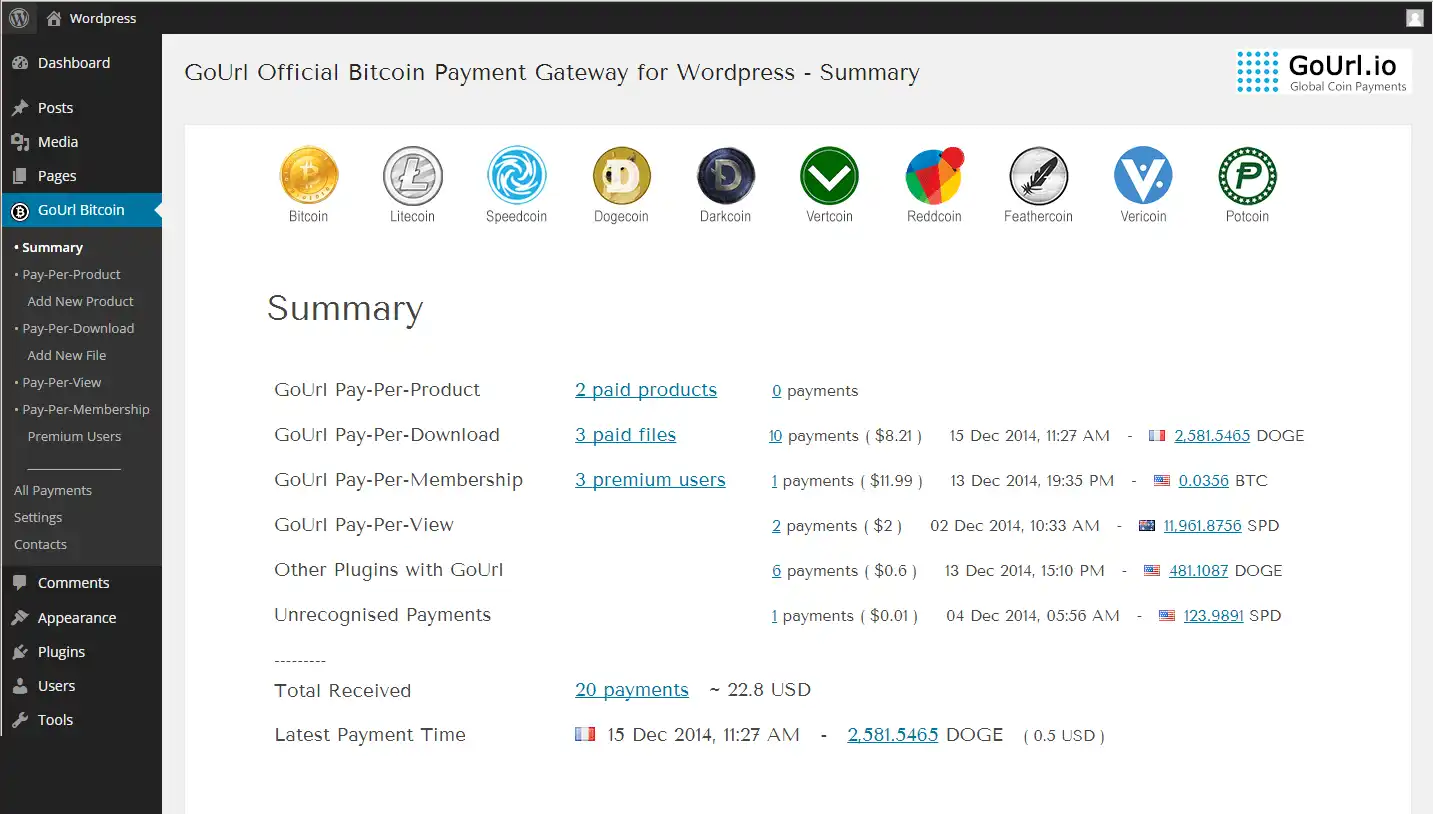Open the '2 paid products' link
This screenshot has height=814, width=1433.
coord(646,390)
